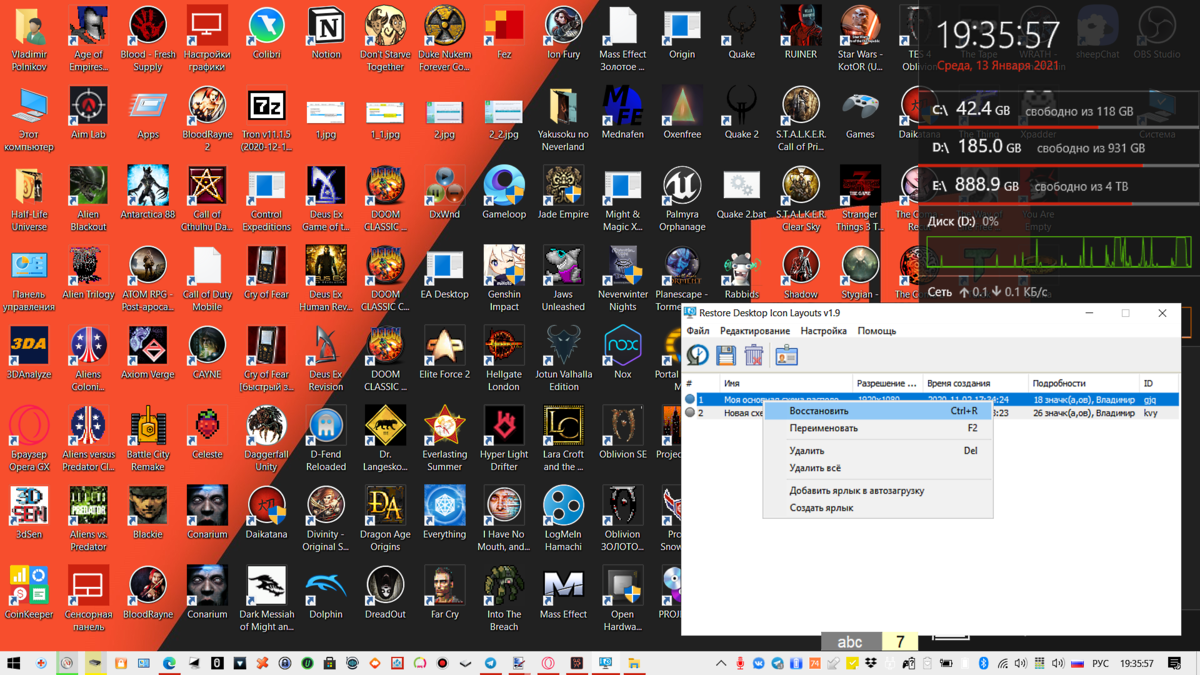This screenshot has height=675, width=1200.
Task: Open the Colibri desktop shortcut
Action: (267, 32)
